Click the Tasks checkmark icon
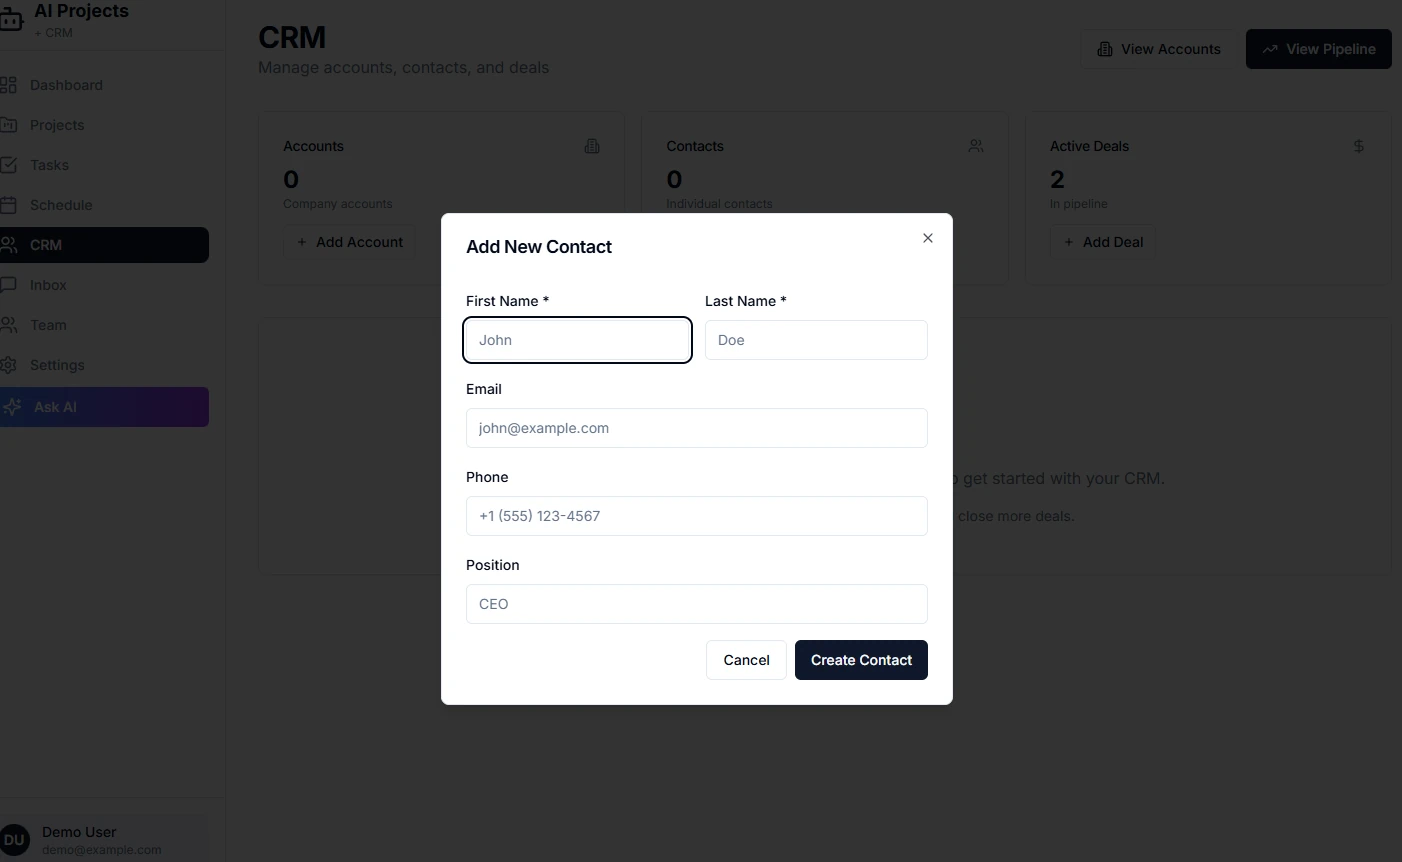 pyautogui.click(x=8, y=165)
